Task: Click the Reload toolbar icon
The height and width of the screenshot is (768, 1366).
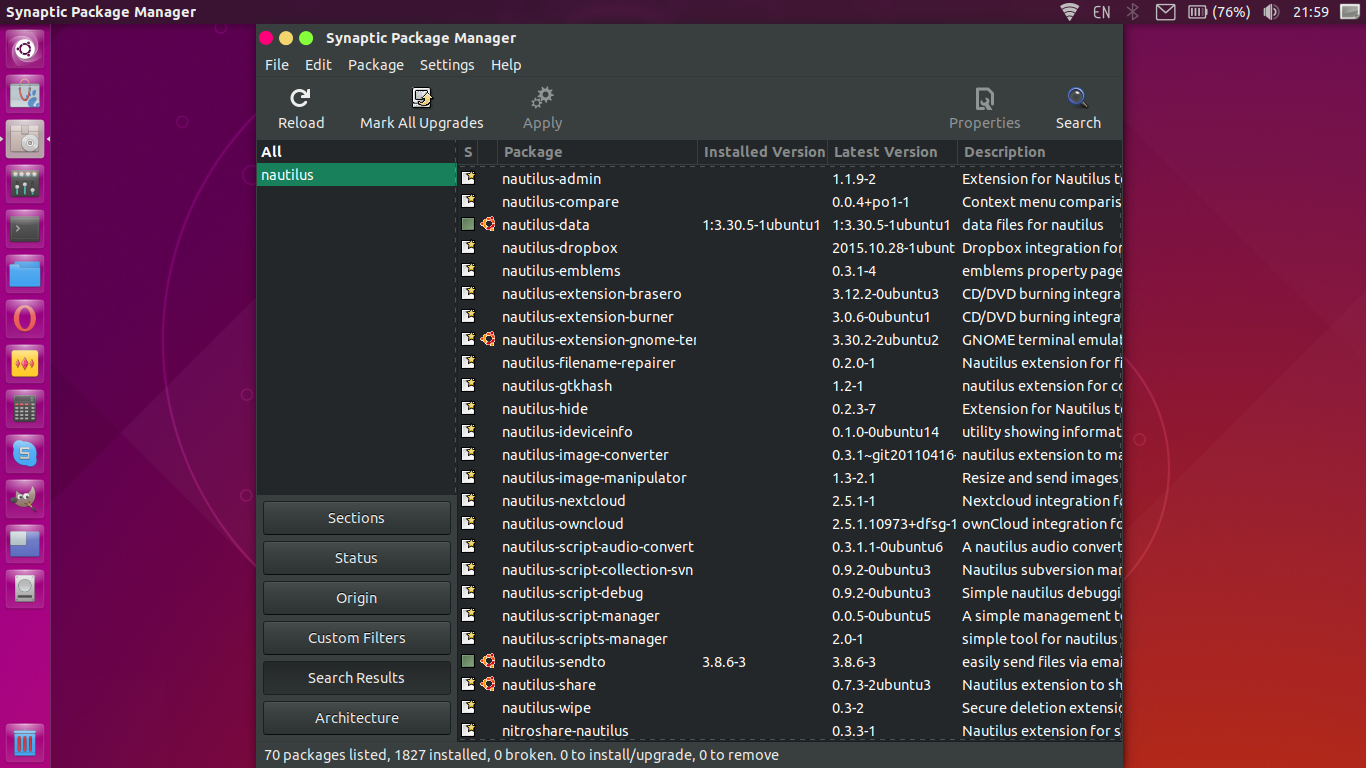Action: tap(300, 98)
